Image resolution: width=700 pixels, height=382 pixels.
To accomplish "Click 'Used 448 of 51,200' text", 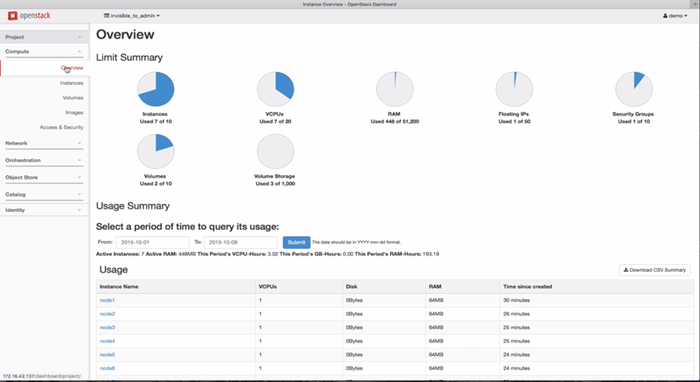I will pyautogui.click(x=395, y=121).
